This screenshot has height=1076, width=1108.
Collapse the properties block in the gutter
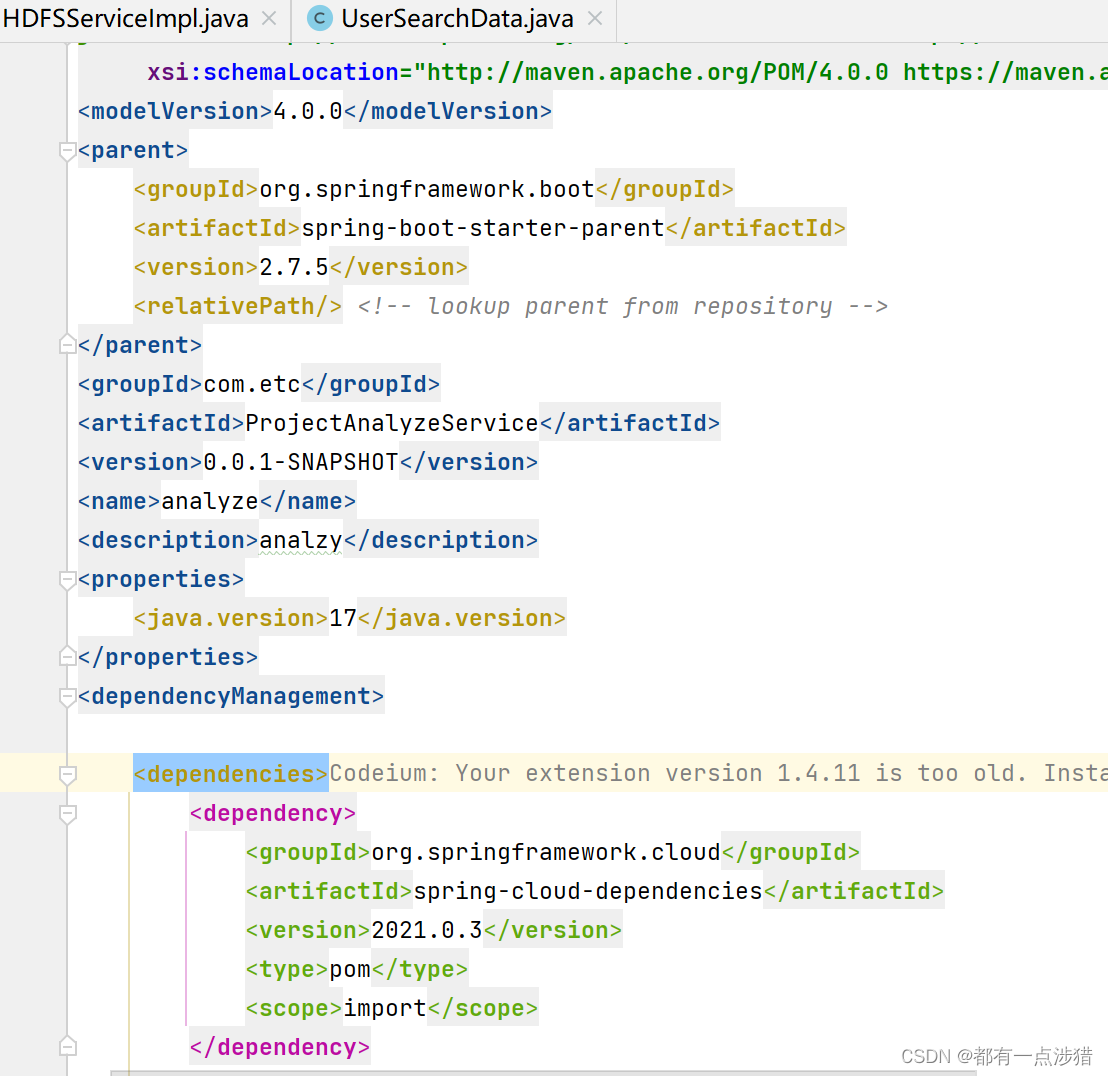66,580
